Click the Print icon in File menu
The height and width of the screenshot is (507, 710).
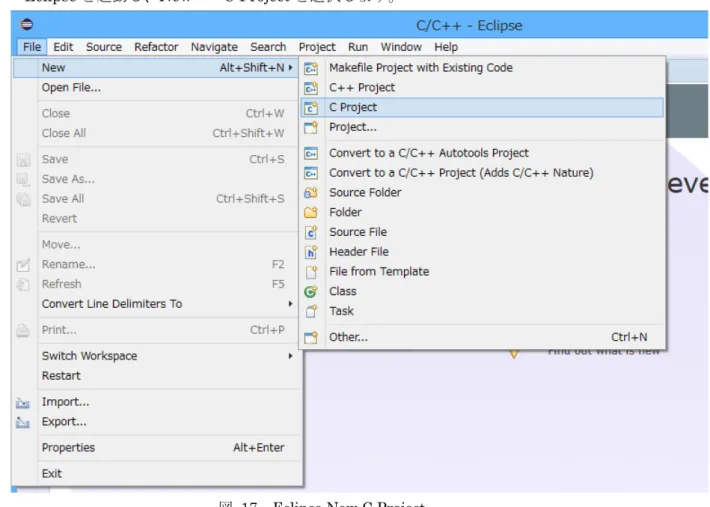click(23, 330)
